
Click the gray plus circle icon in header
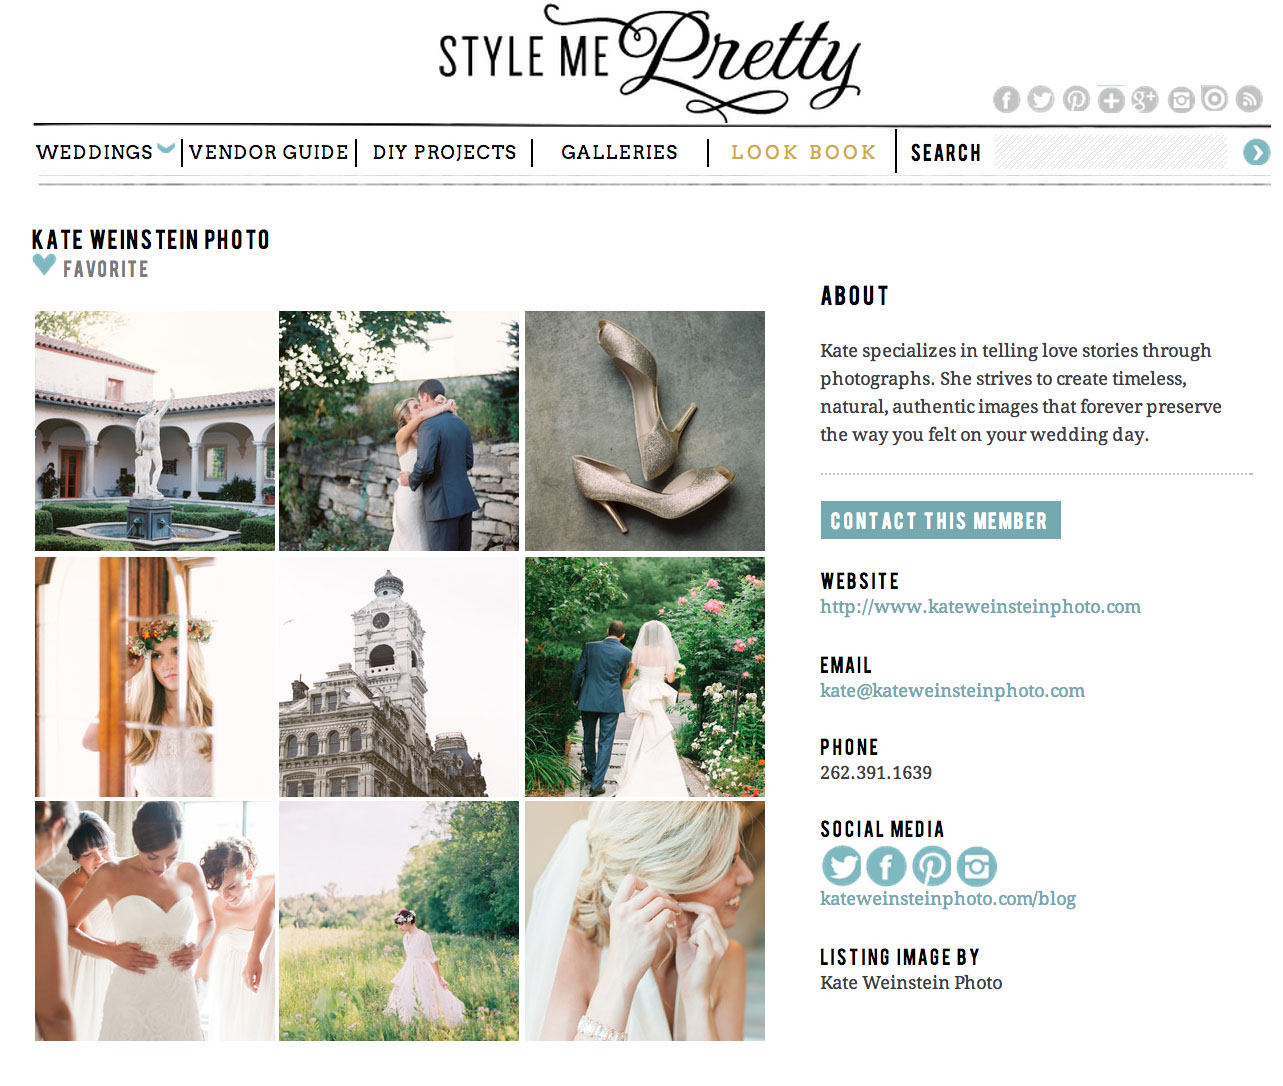(1111, 99)
